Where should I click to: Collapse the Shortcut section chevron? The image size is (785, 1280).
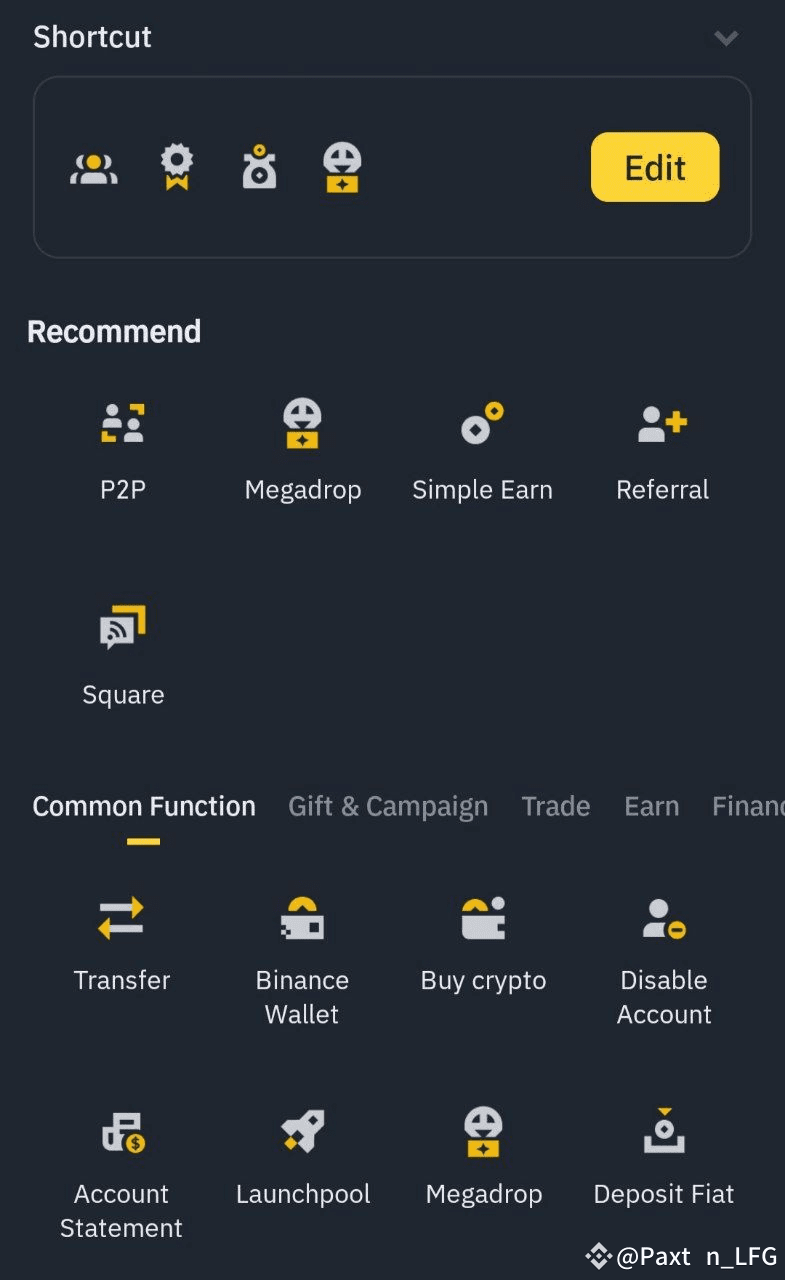tap(726, 38)
